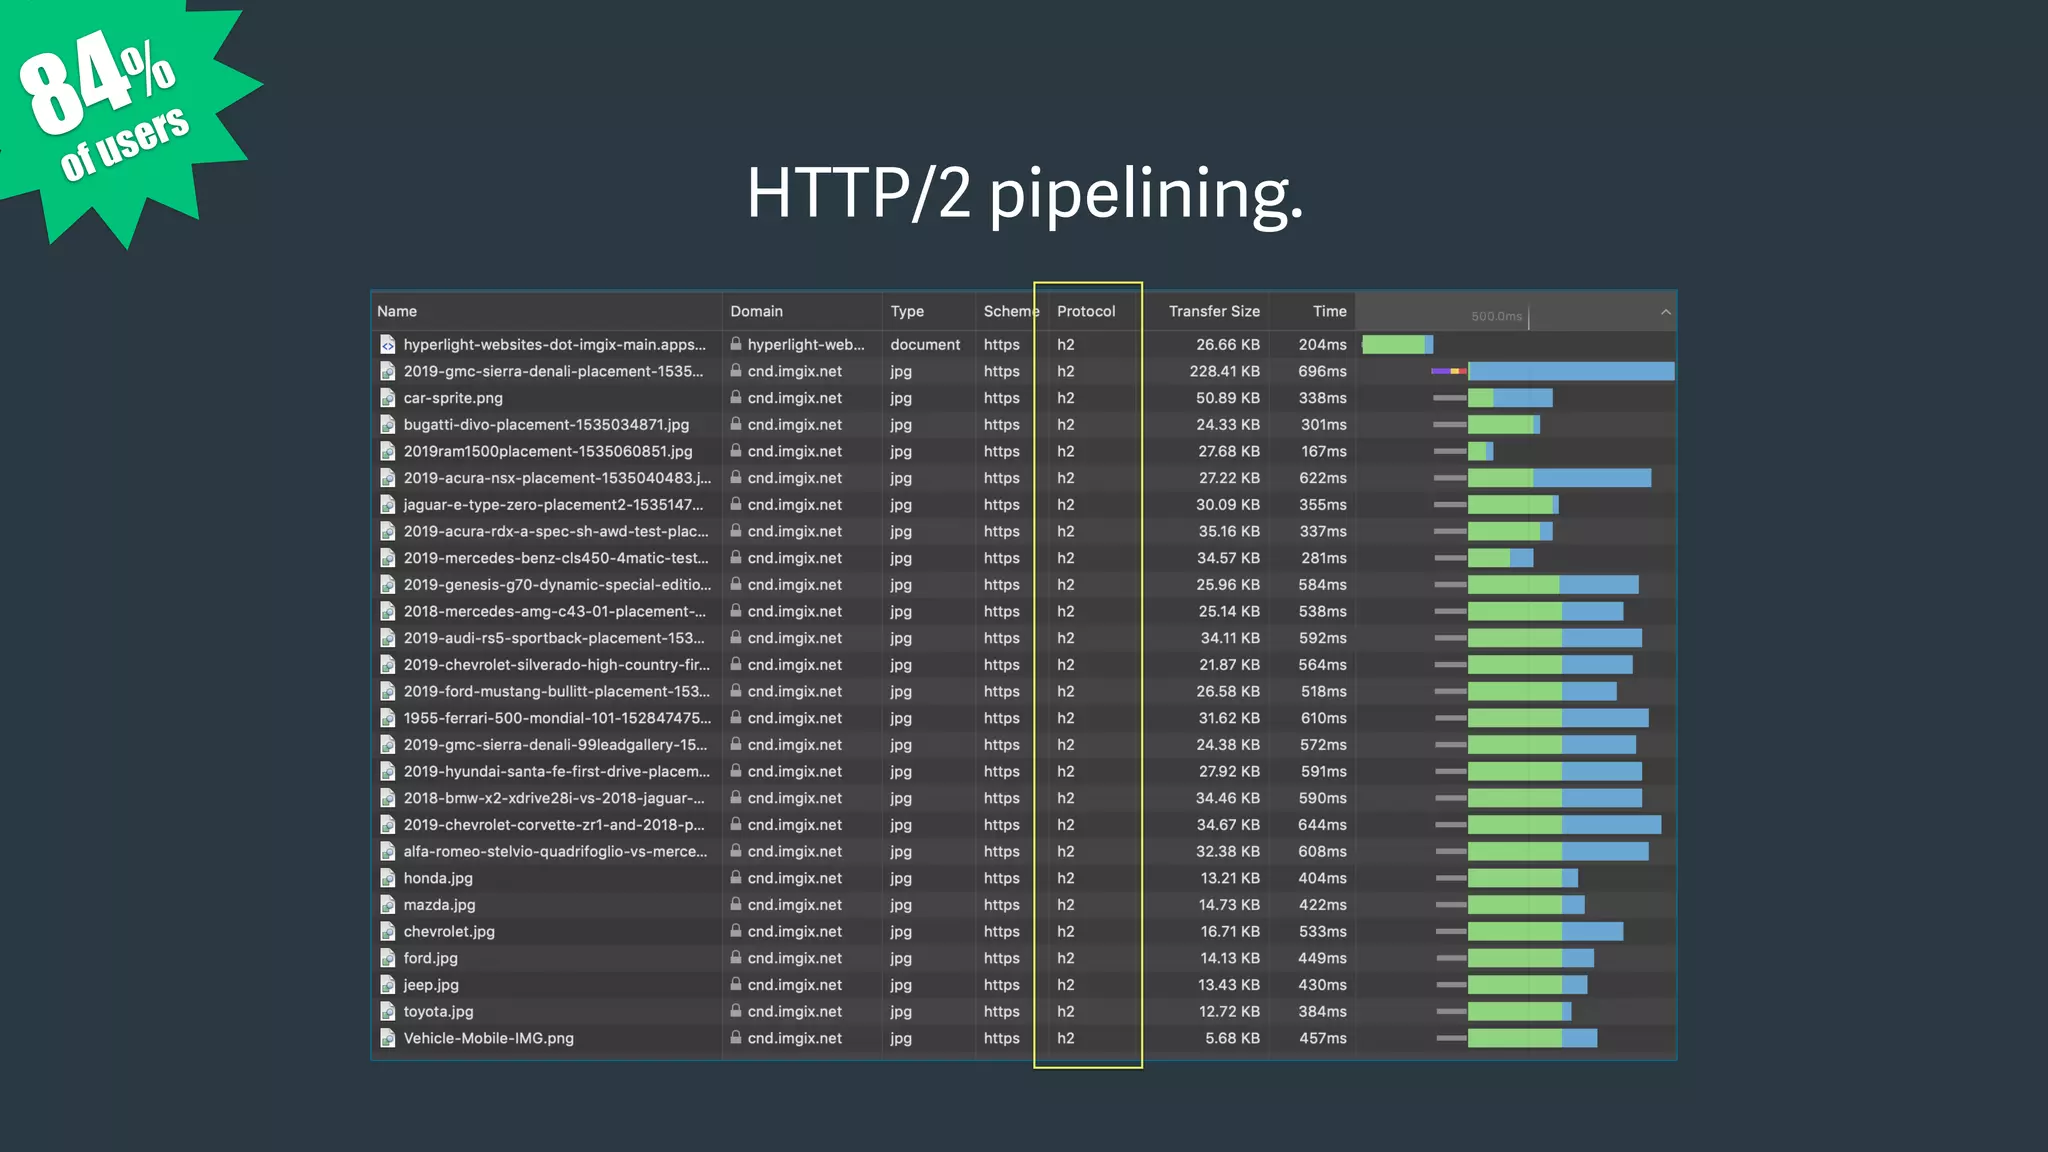Viewport: 2048px width, 1152px height.
Task: Click image icon beside Vehicle-Mobile-IMG.png
Action: (x=388, y=1038)
